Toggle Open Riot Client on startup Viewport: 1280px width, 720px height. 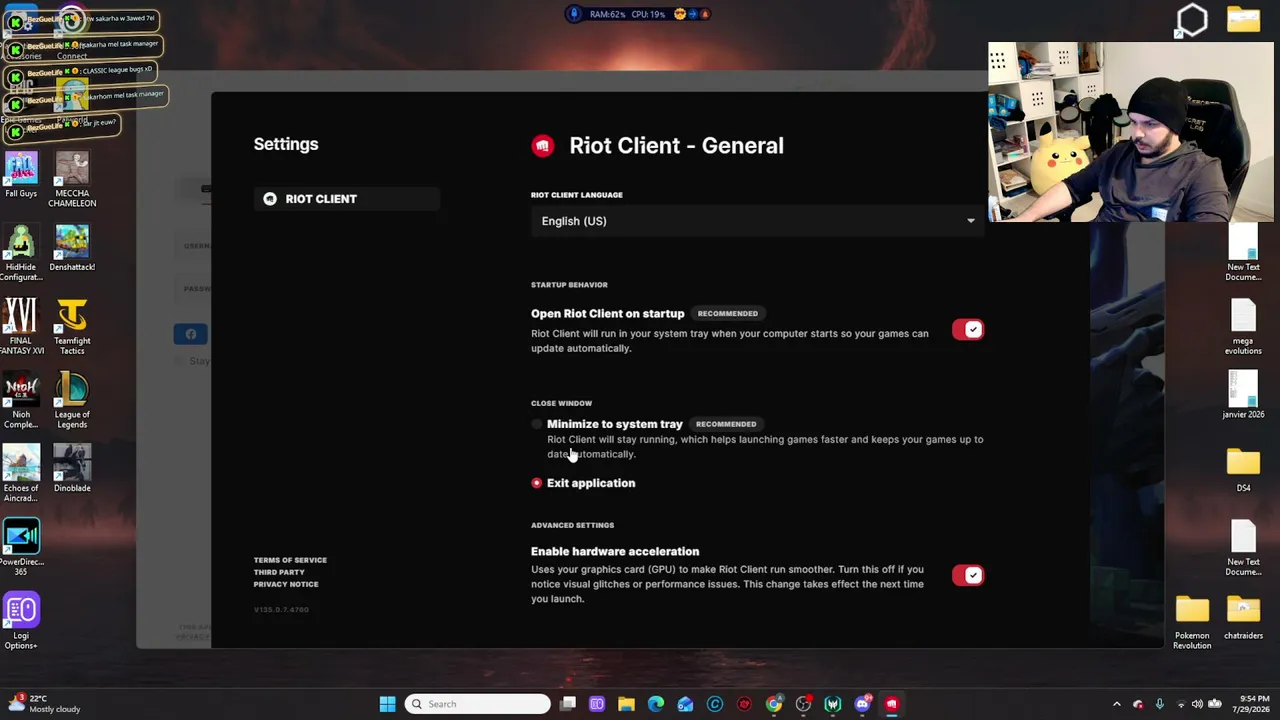pyautogui.click(x=968, y=330)
